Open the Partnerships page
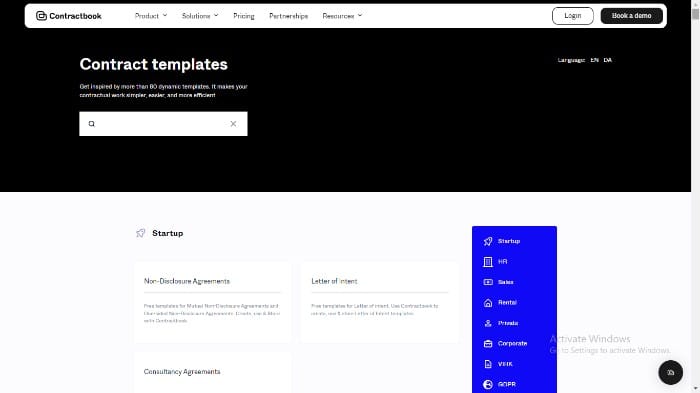This screenshot has height=393, width=700. tap(288, 16)
